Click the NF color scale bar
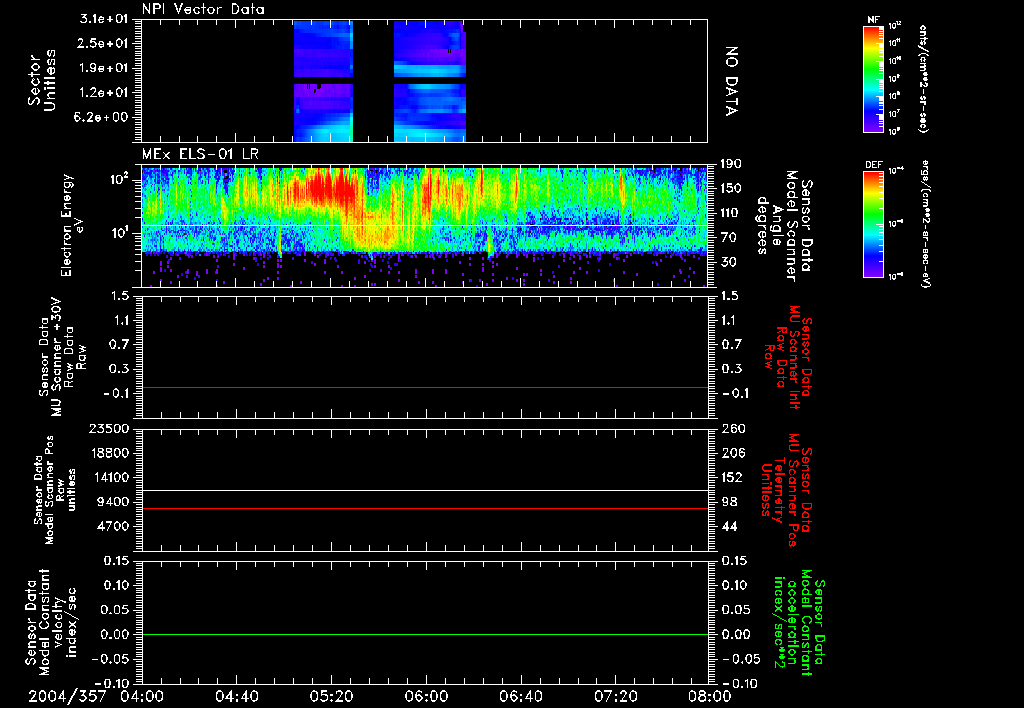1024x708 pixels. coord(872,79)
